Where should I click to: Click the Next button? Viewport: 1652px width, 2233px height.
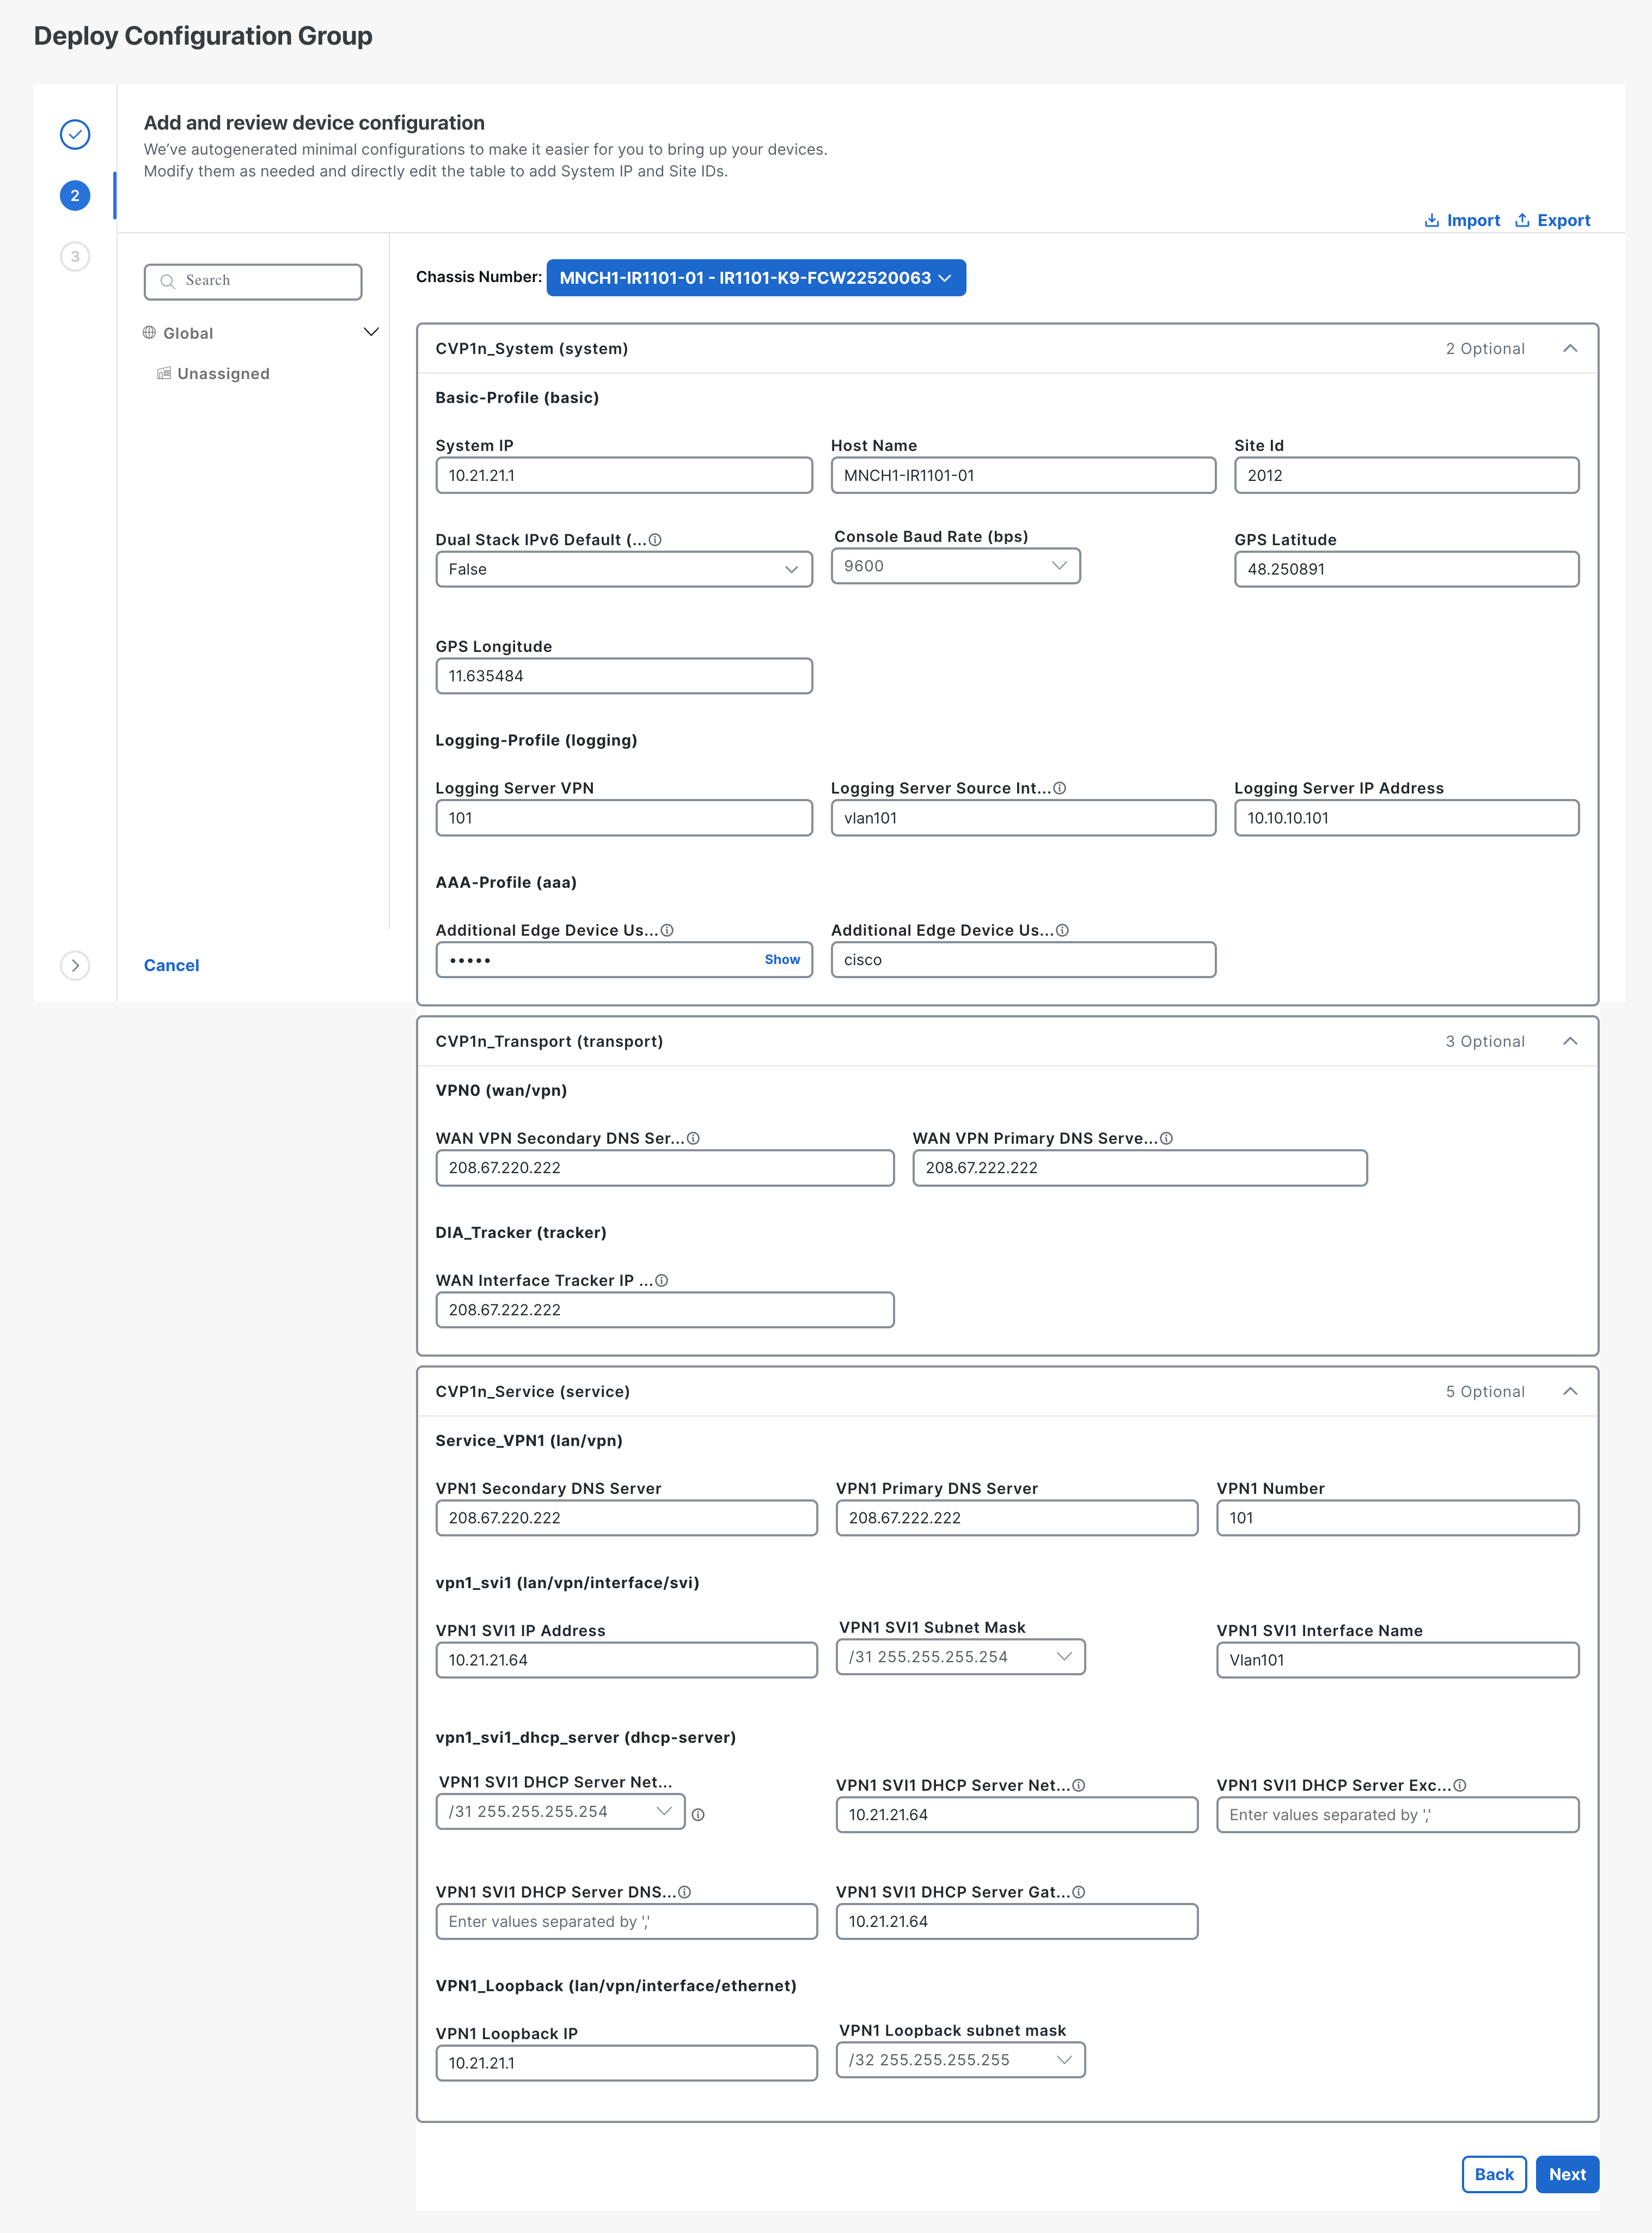[1567, 2174]
